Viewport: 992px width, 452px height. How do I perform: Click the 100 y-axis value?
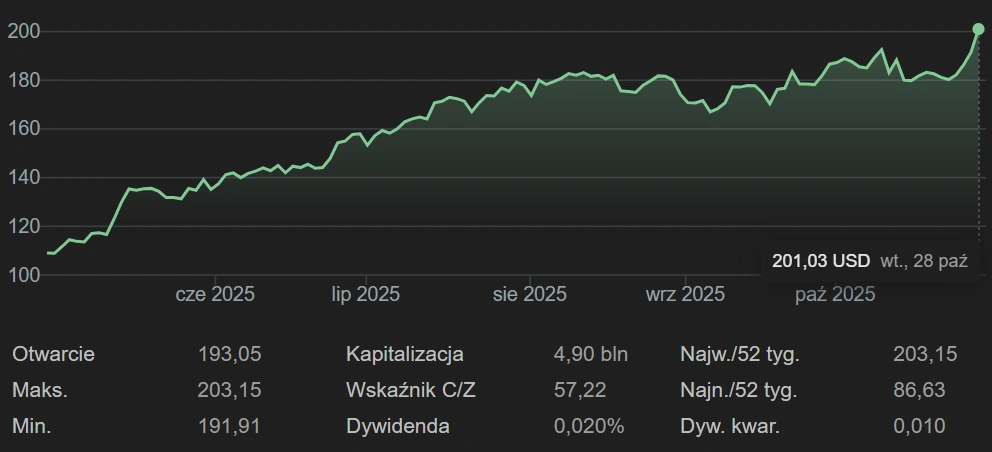[23, 274]
